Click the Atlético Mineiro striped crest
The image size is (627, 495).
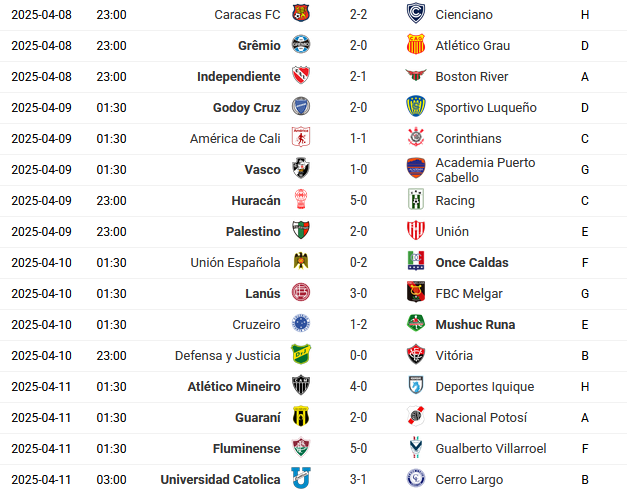[301, 385]
